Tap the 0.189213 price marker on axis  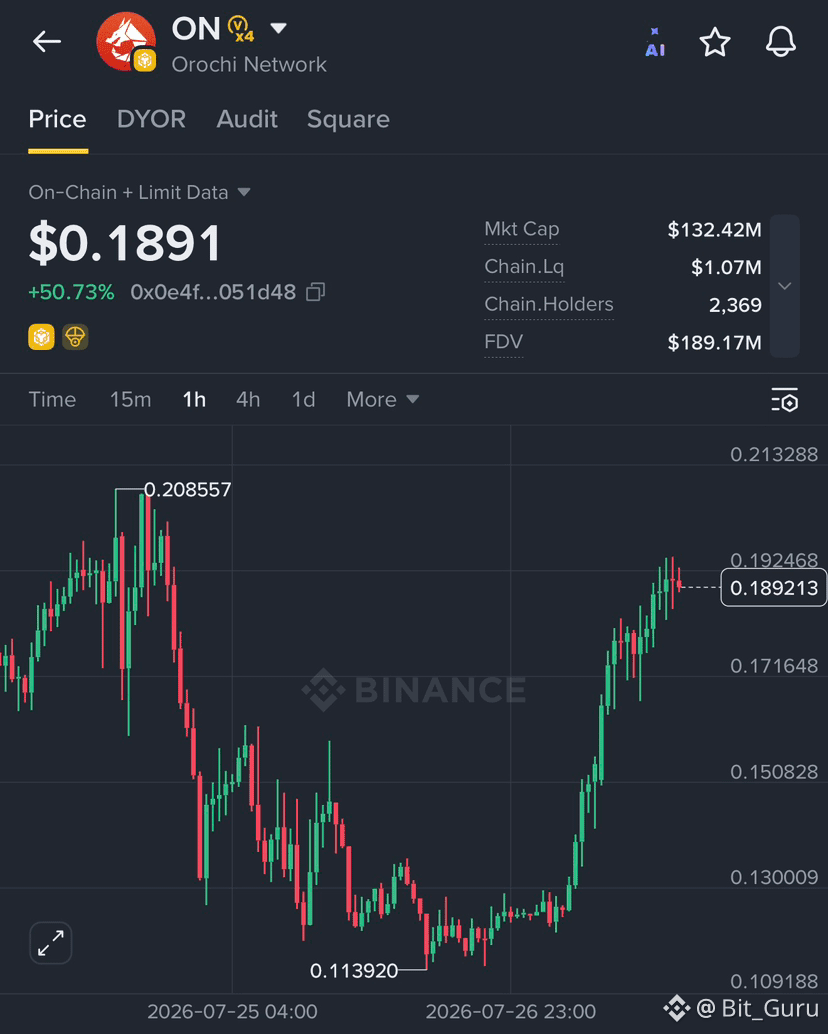[774, 588]
